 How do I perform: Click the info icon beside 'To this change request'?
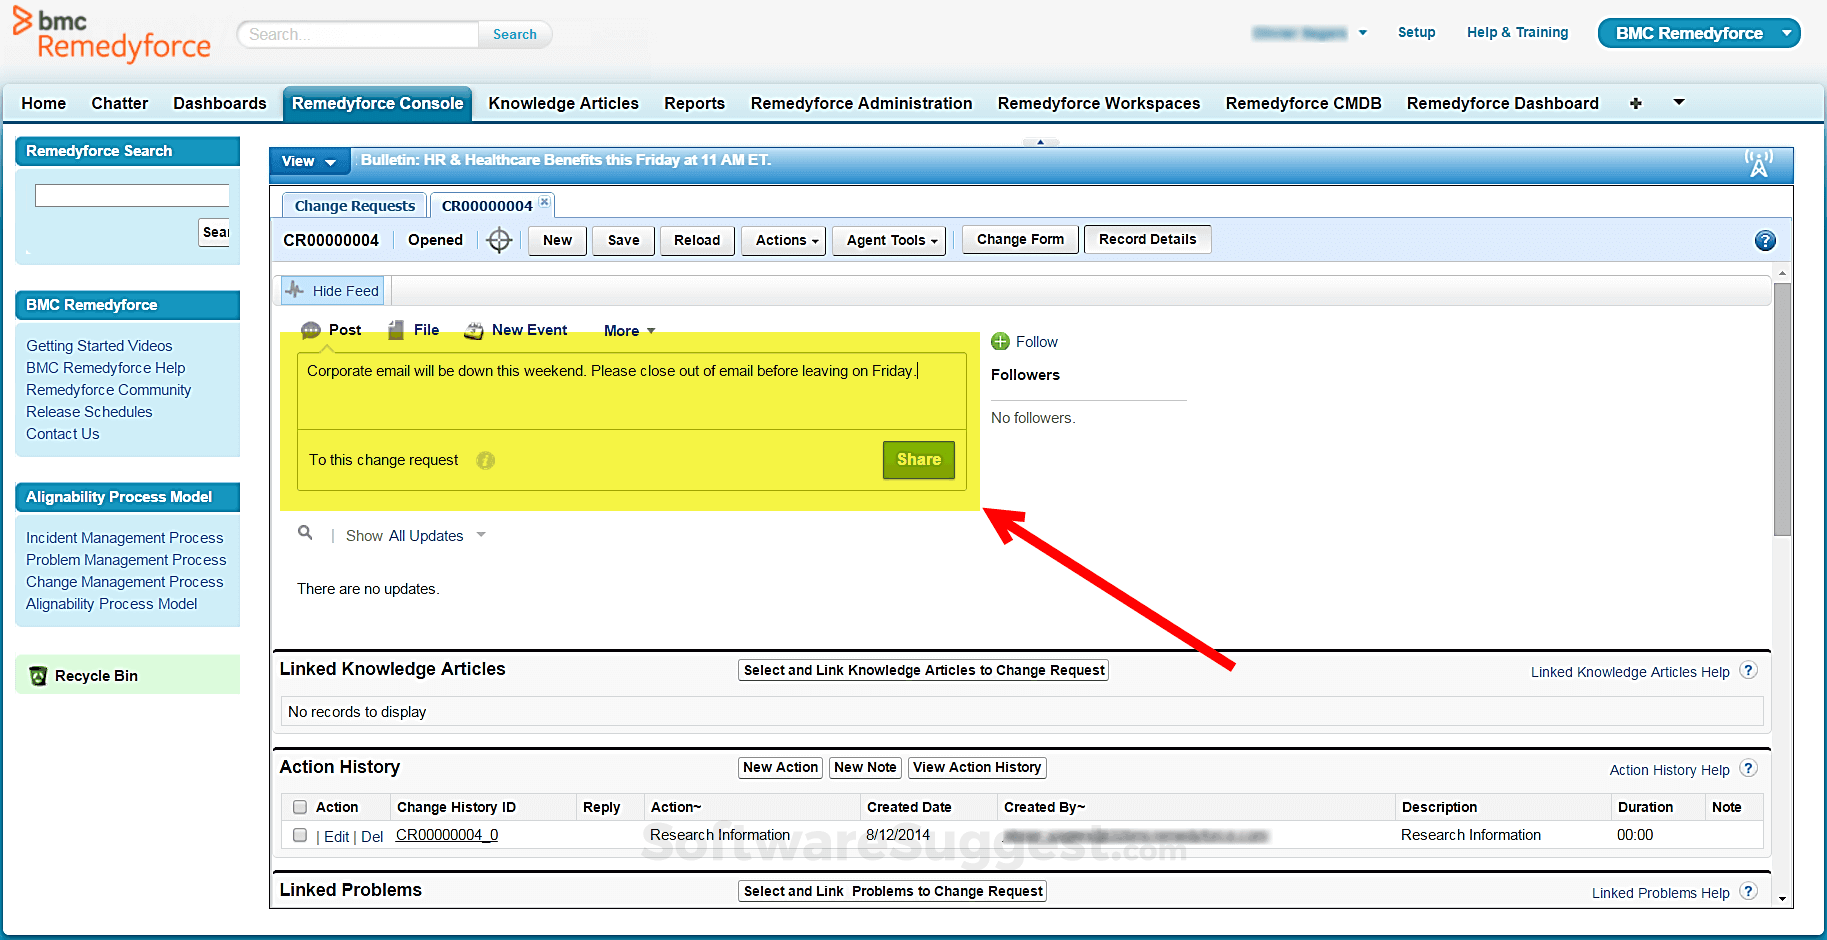coord(485,460)
